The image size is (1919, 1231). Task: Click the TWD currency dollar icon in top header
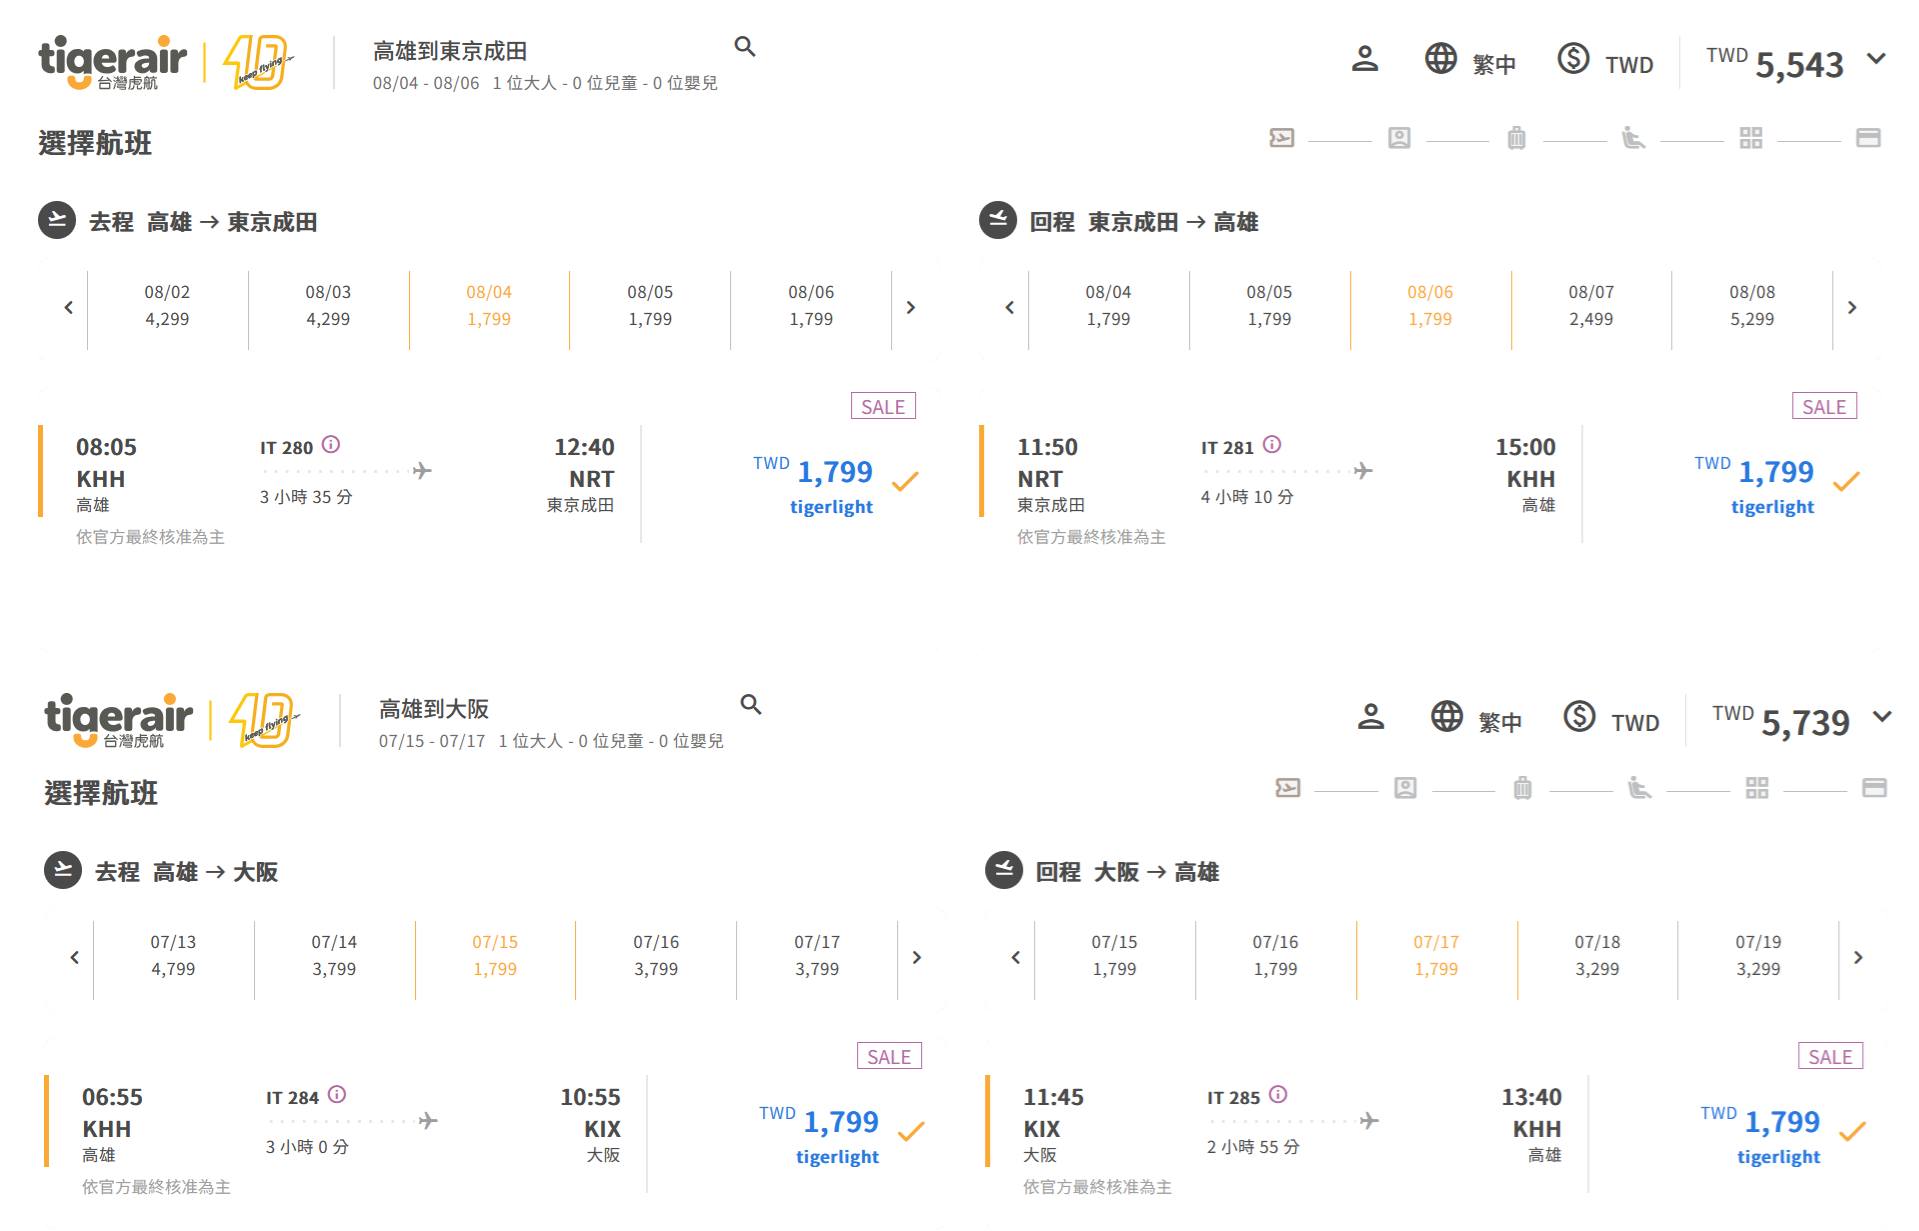(1573, 59)
